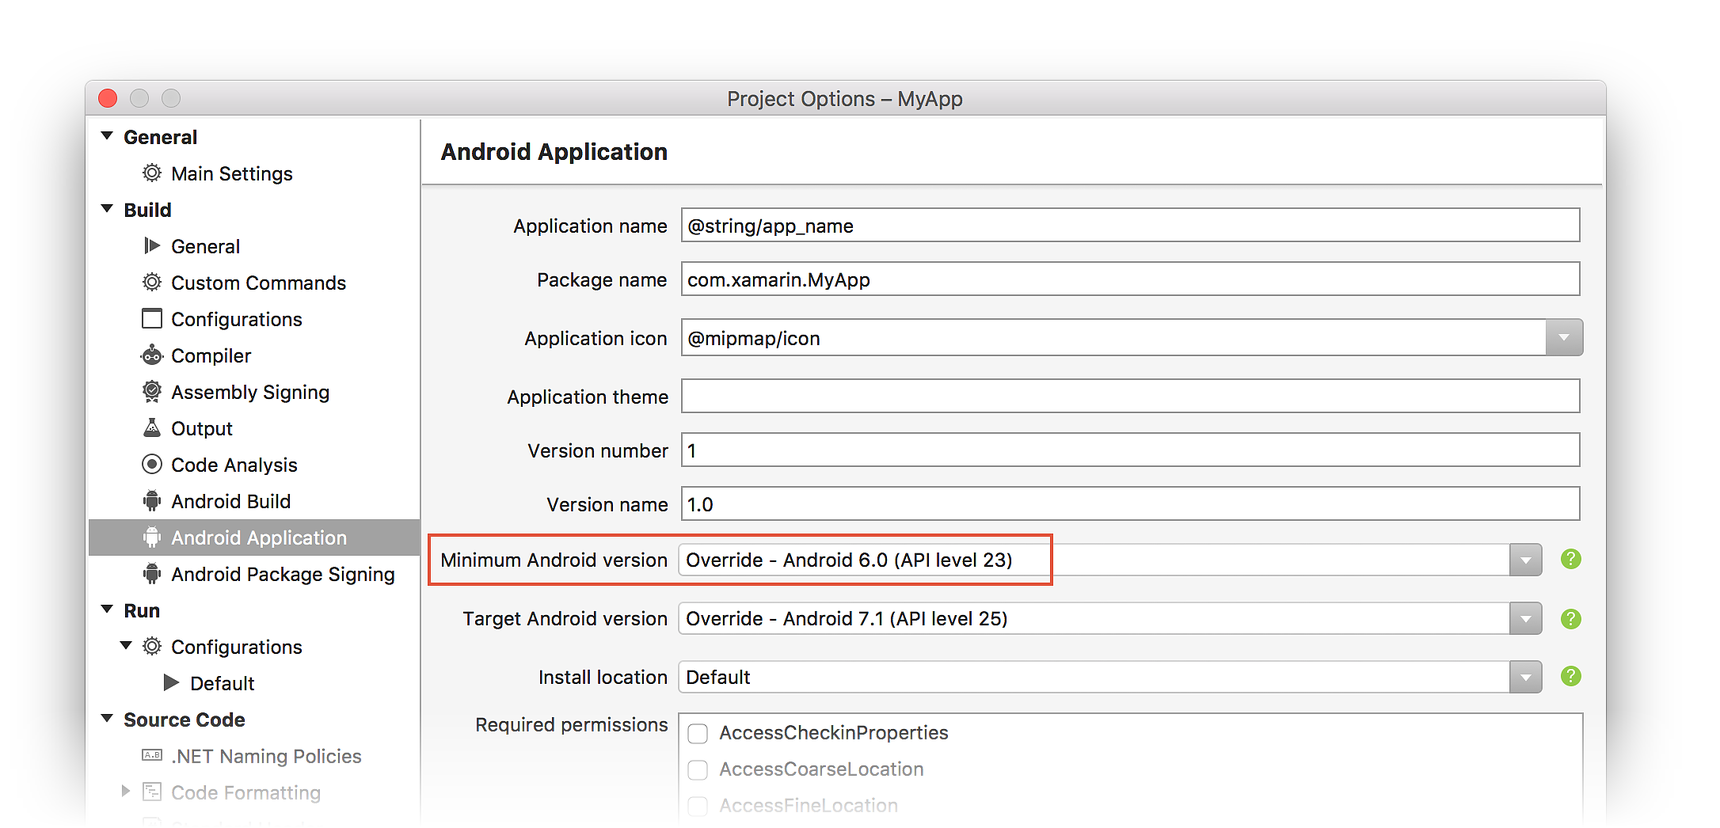Viewport: 1720px width, 828px height.
Task: Open the Compiler settings page
Action: pyautogui.click(x=211, y=356)
